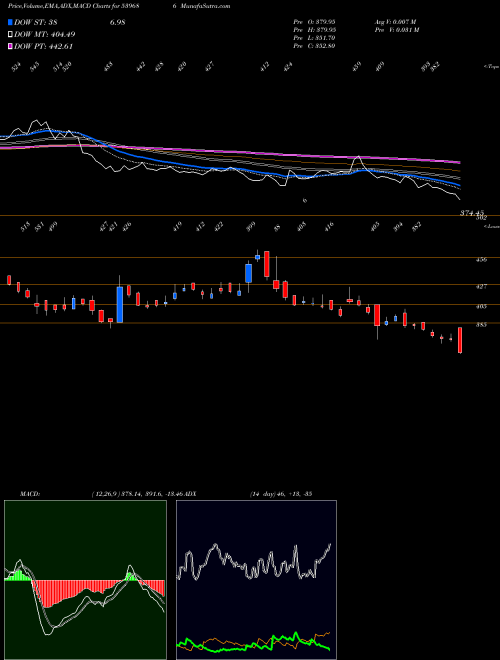500x660 pixels.
Task: Click the 456 price axis label
Action: 481,260
